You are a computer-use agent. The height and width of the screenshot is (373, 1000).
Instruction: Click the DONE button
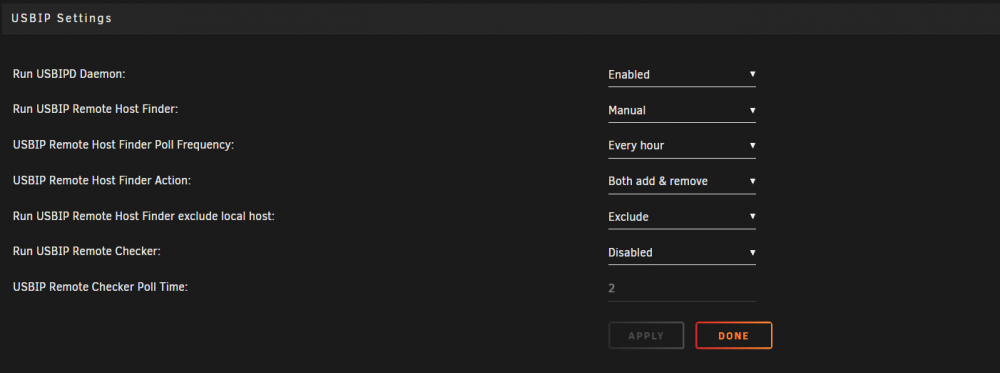click(x=733, y=335)
